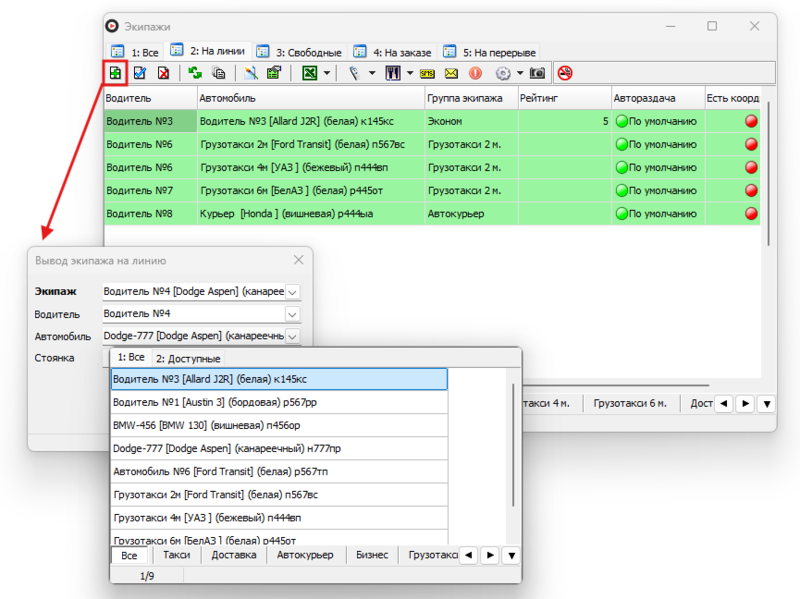
Task: Click the Excel export icon
Action: pos(310,73)
